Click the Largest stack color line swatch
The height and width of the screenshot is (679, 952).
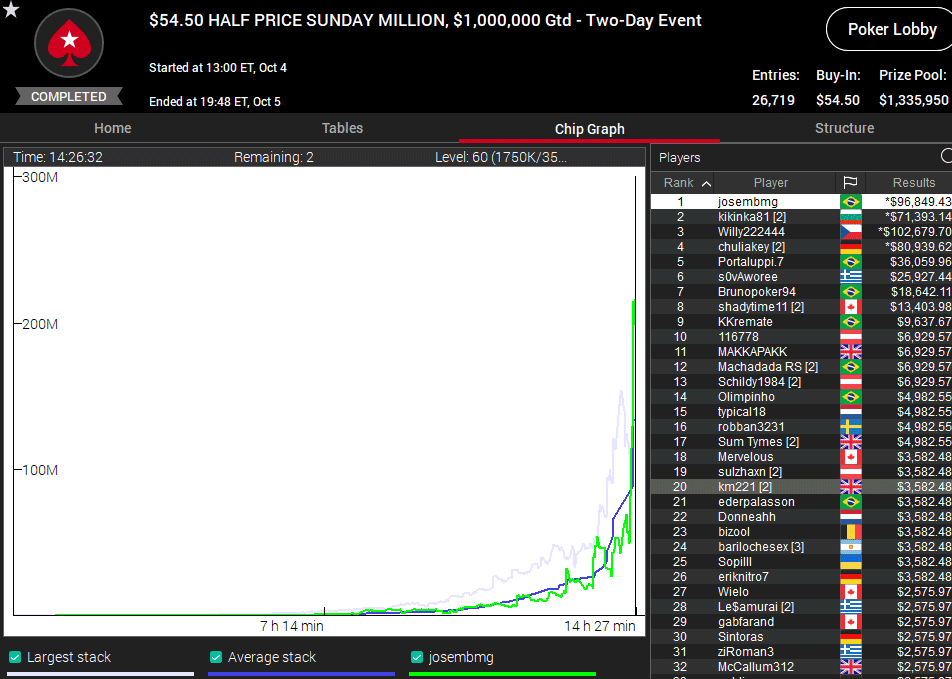tap(101, 674)
